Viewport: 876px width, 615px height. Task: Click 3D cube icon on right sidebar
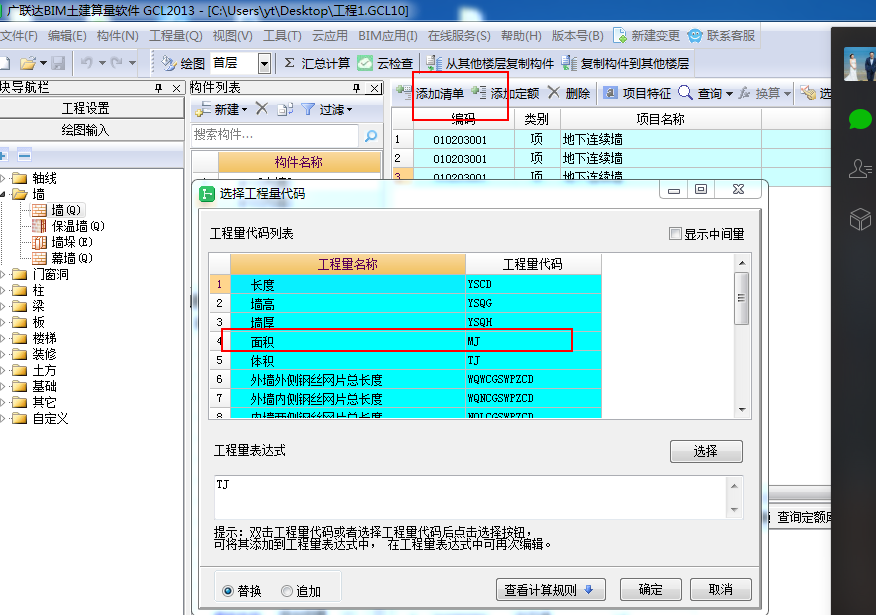tap(860, 218)
